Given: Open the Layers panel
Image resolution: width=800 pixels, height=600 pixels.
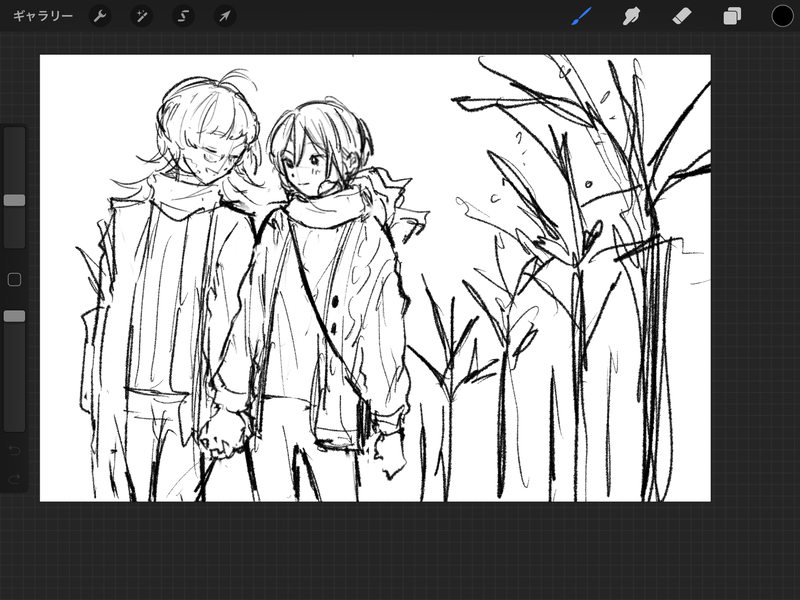Looking at the screenshot, I should tap(732, 16).
